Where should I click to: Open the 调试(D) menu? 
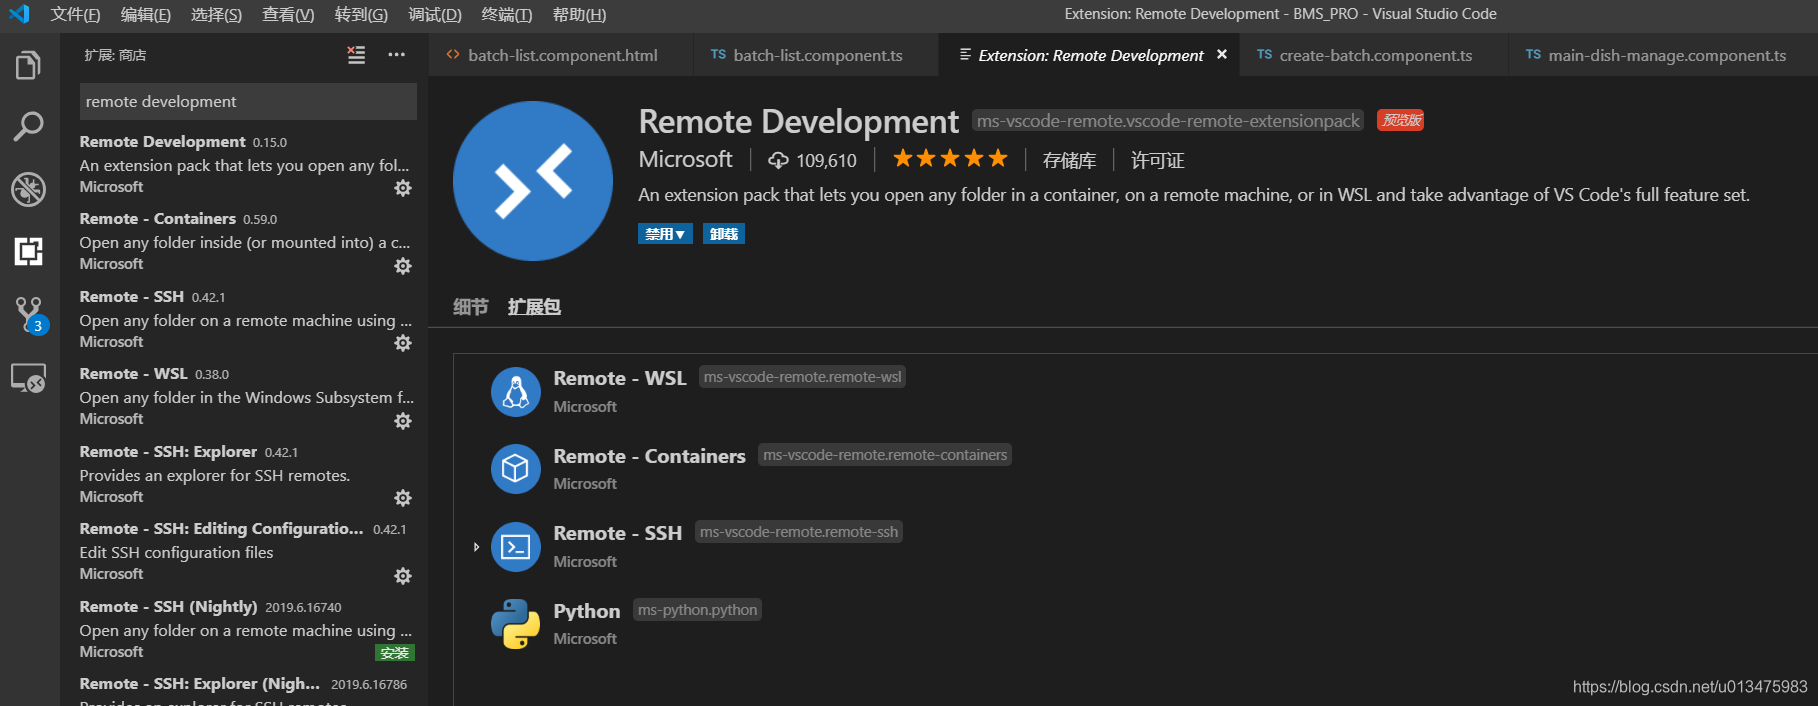pyautogui.click(x=435, y=14)
